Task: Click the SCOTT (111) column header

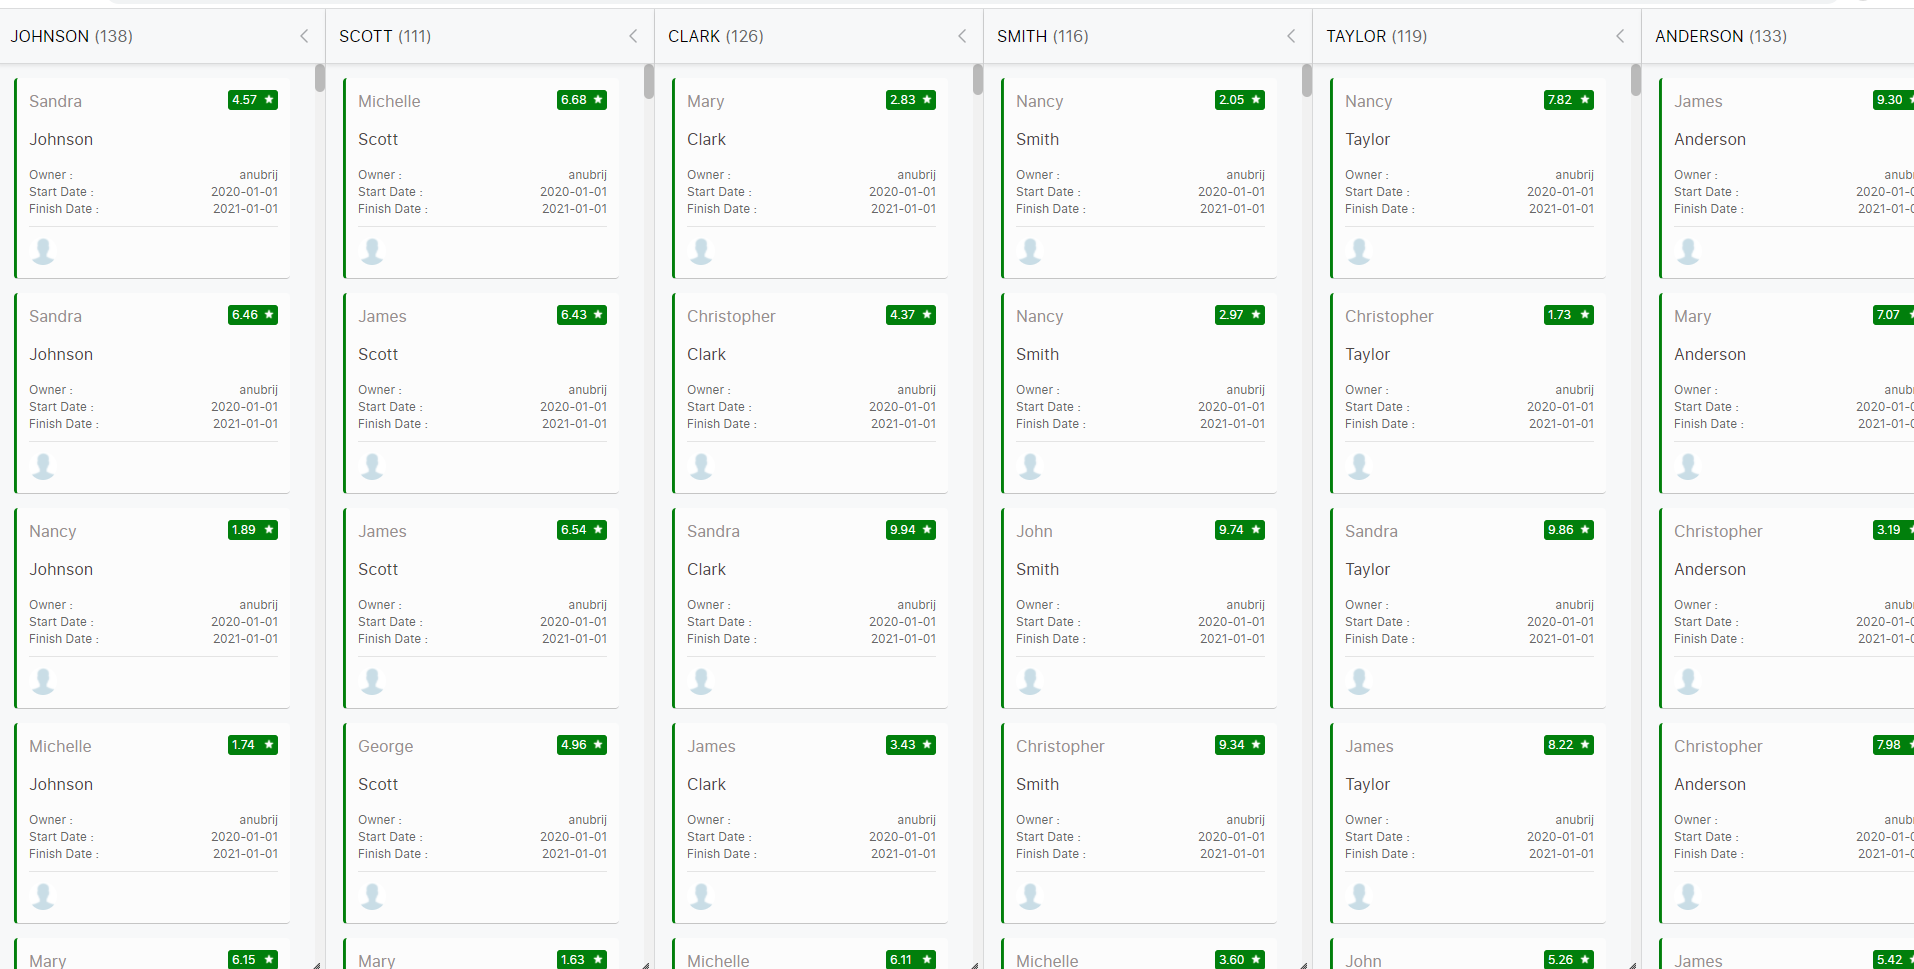Action: (385, 36)
